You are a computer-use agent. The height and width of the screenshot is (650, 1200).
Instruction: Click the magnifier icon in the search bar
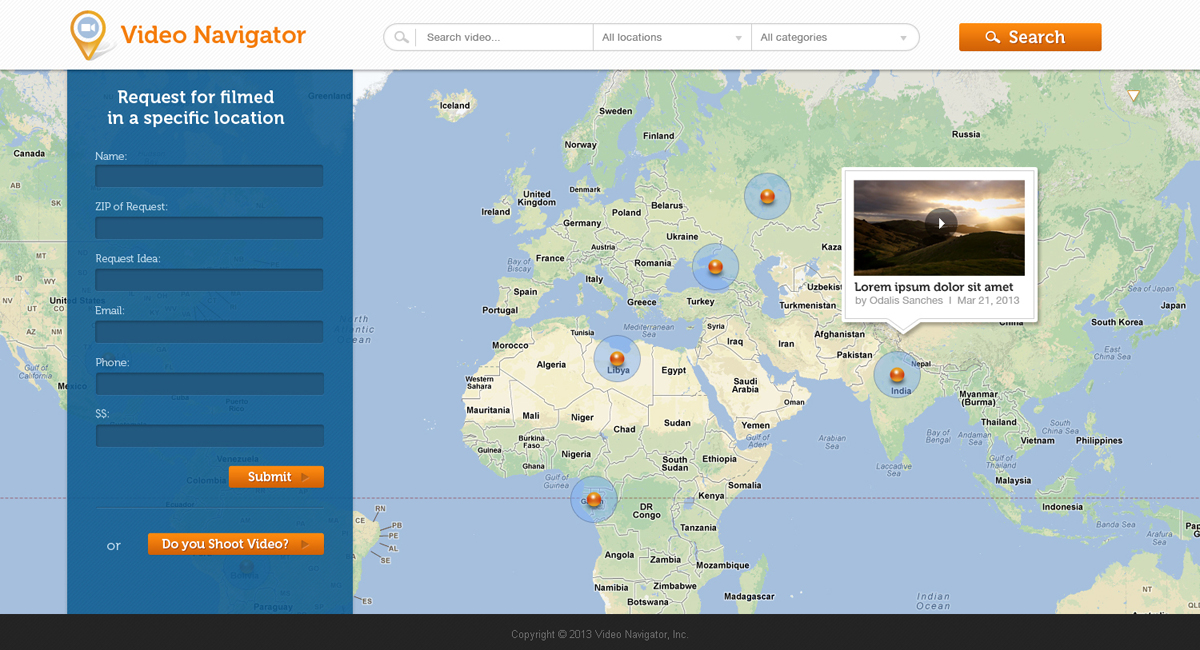tap(401, 38)
